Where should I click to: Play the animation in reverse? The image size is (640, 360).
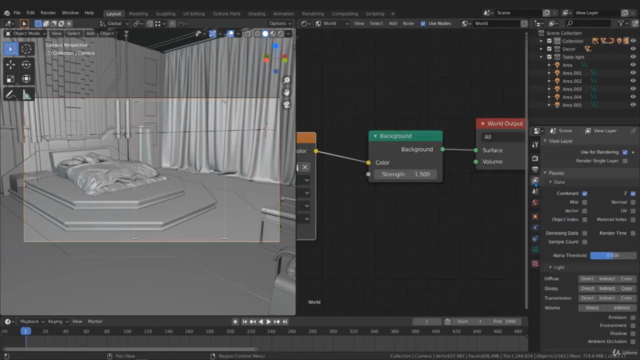tap(261, 322)
